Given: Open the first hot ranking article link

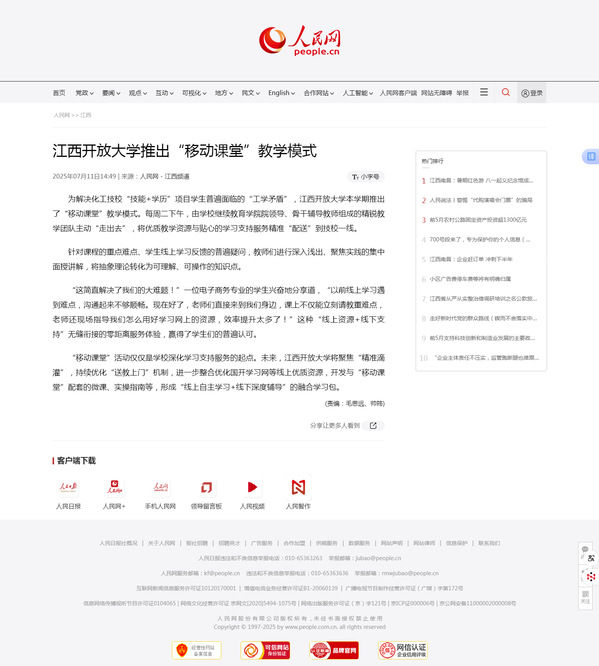Looking at the screenshot, I should pos(481,181).
